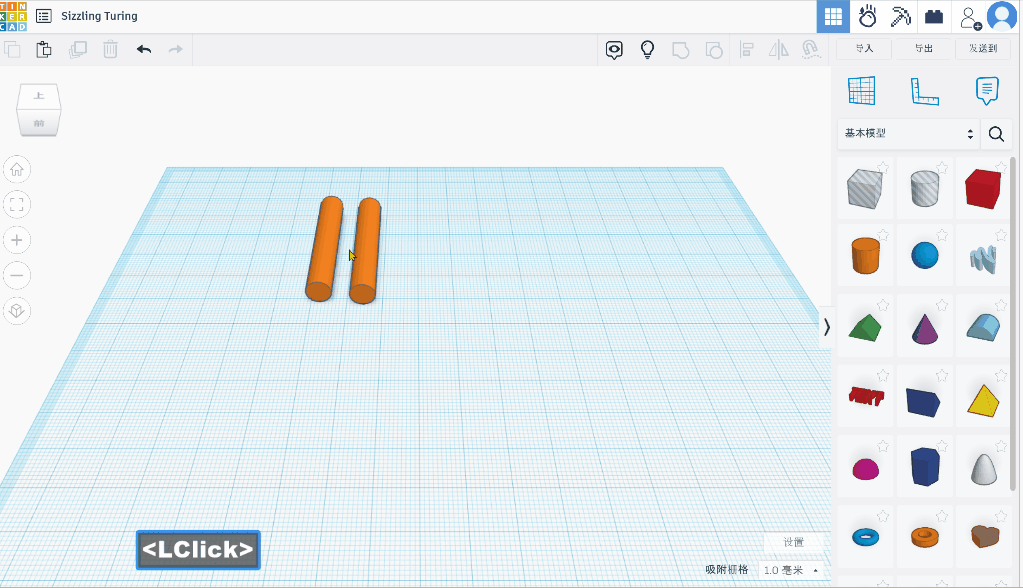Open the user profile avatar
The width and height of the screenshot is (1023, 588).
pos(1002,16)
